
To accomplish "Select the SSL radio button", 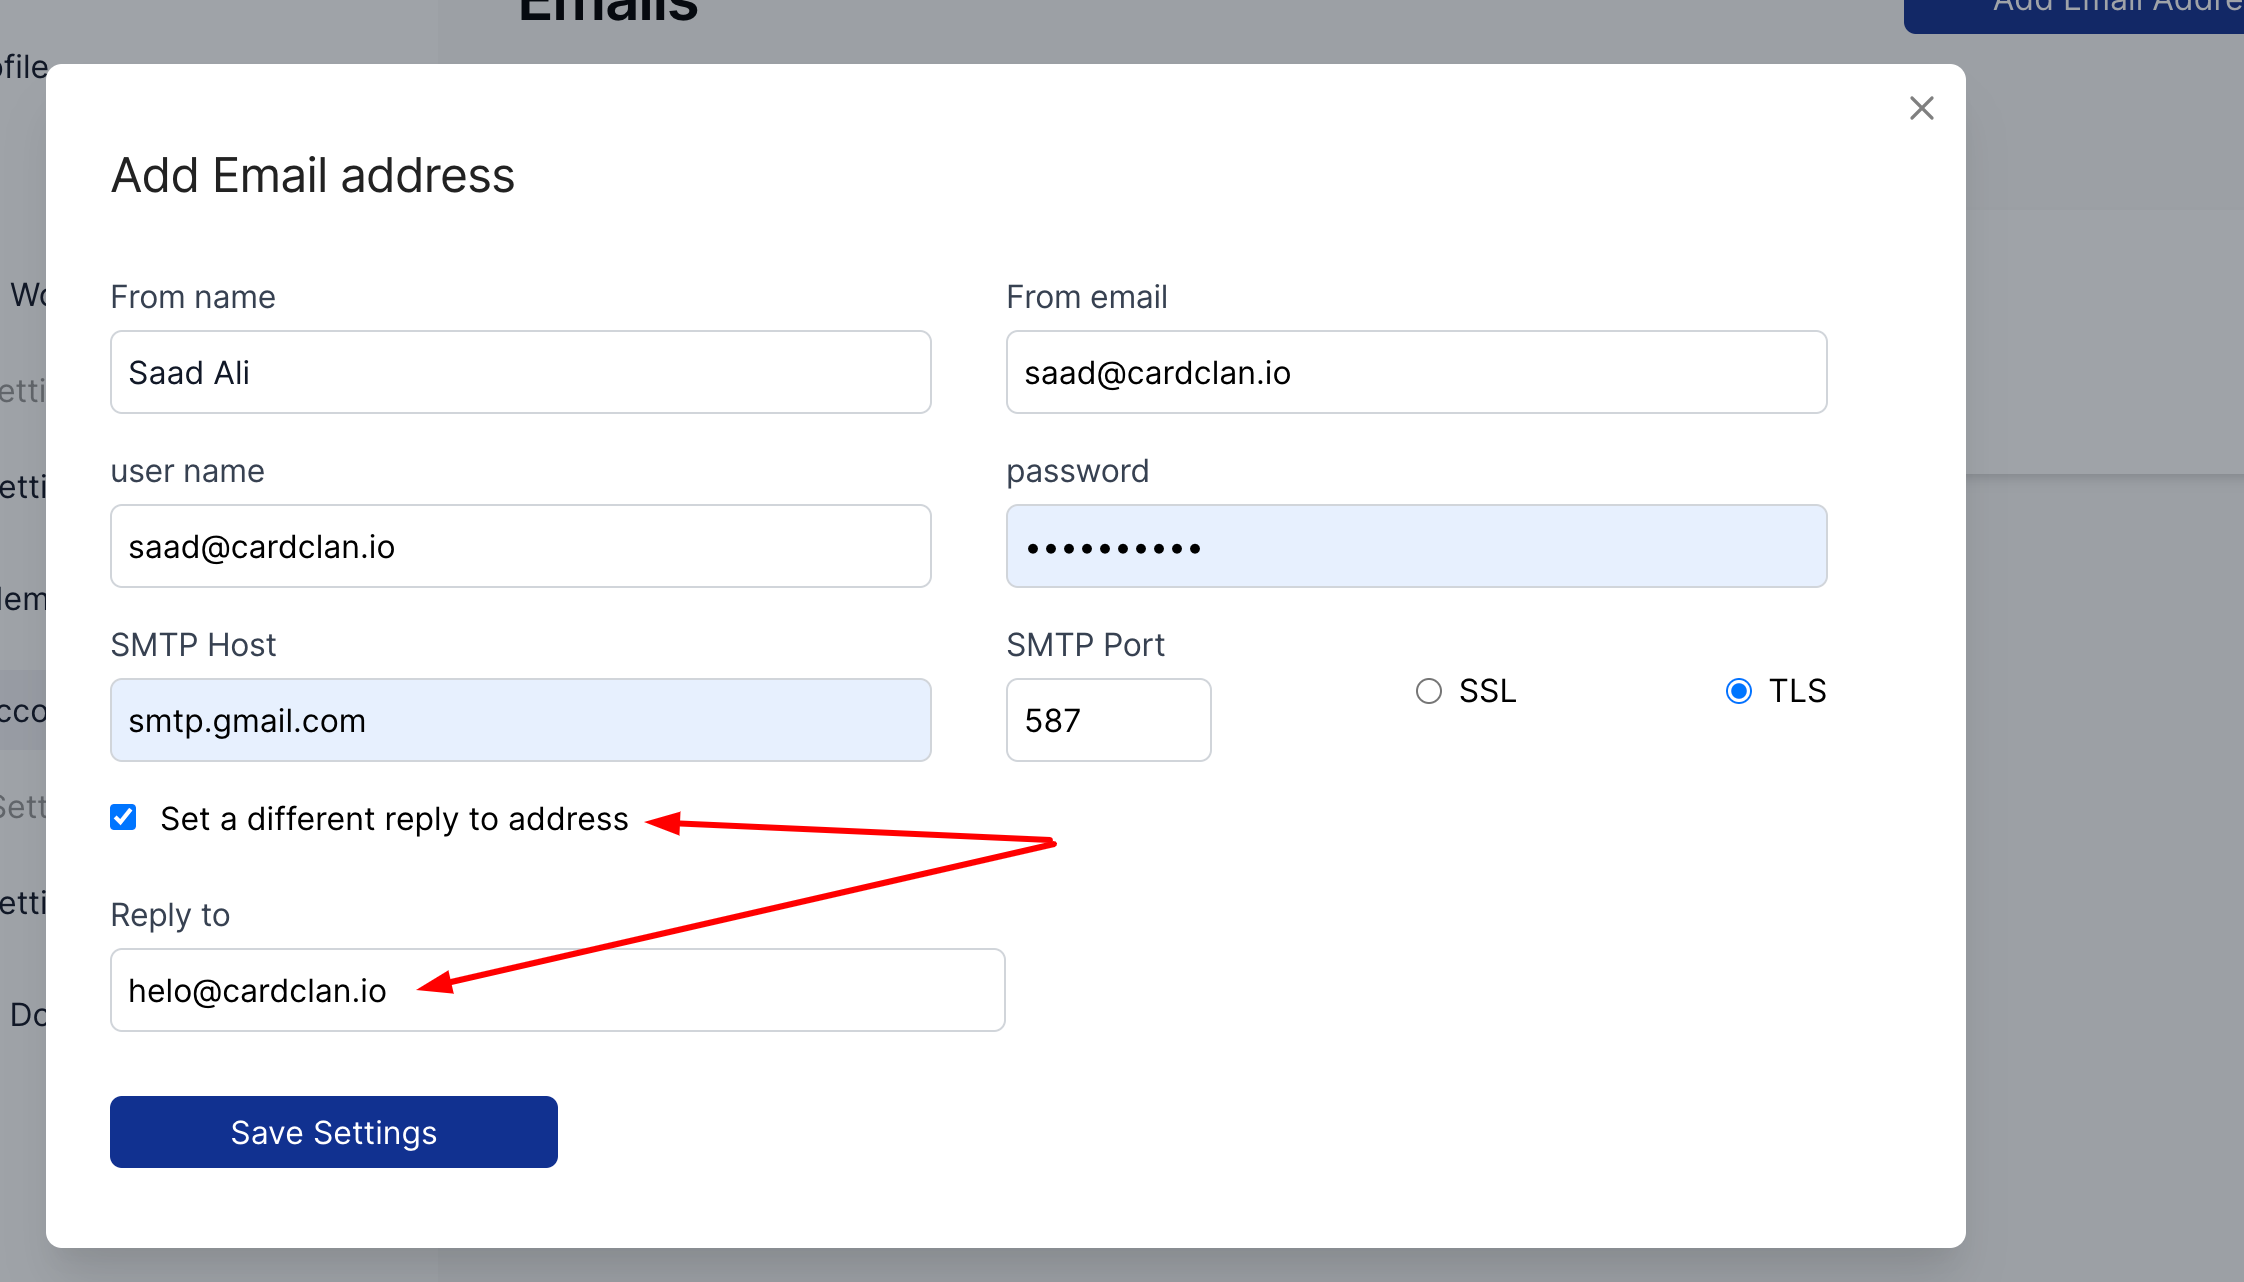I will [x=1429, y=690].
